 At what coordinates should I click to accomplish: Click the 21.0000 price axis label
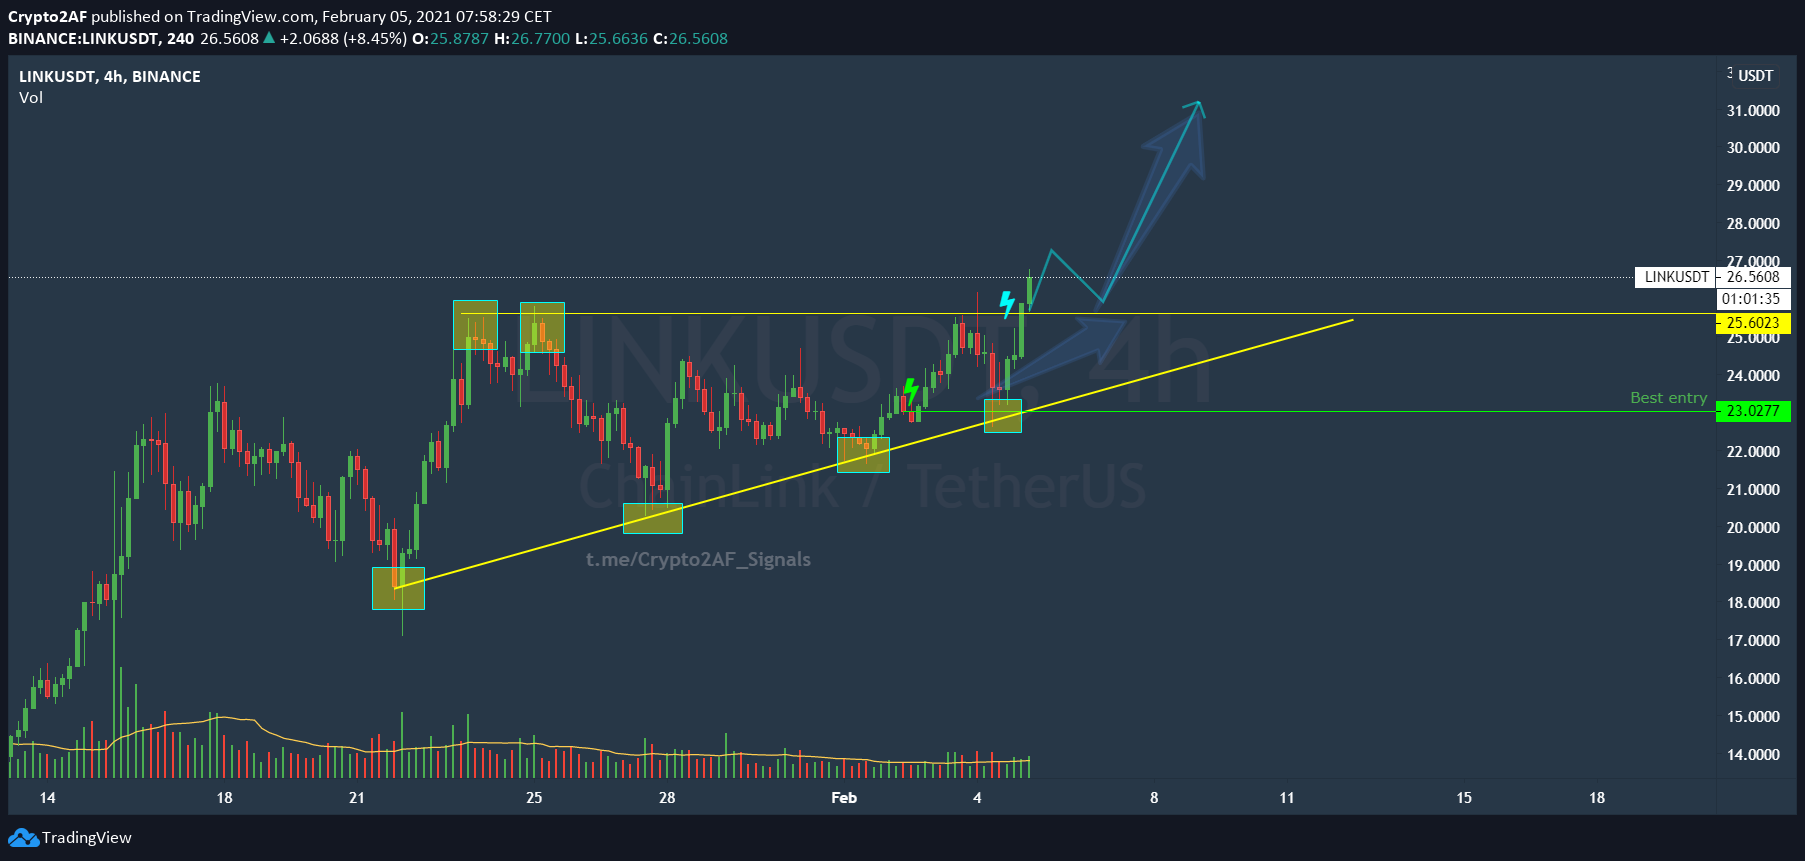[x=1753, y=490]
